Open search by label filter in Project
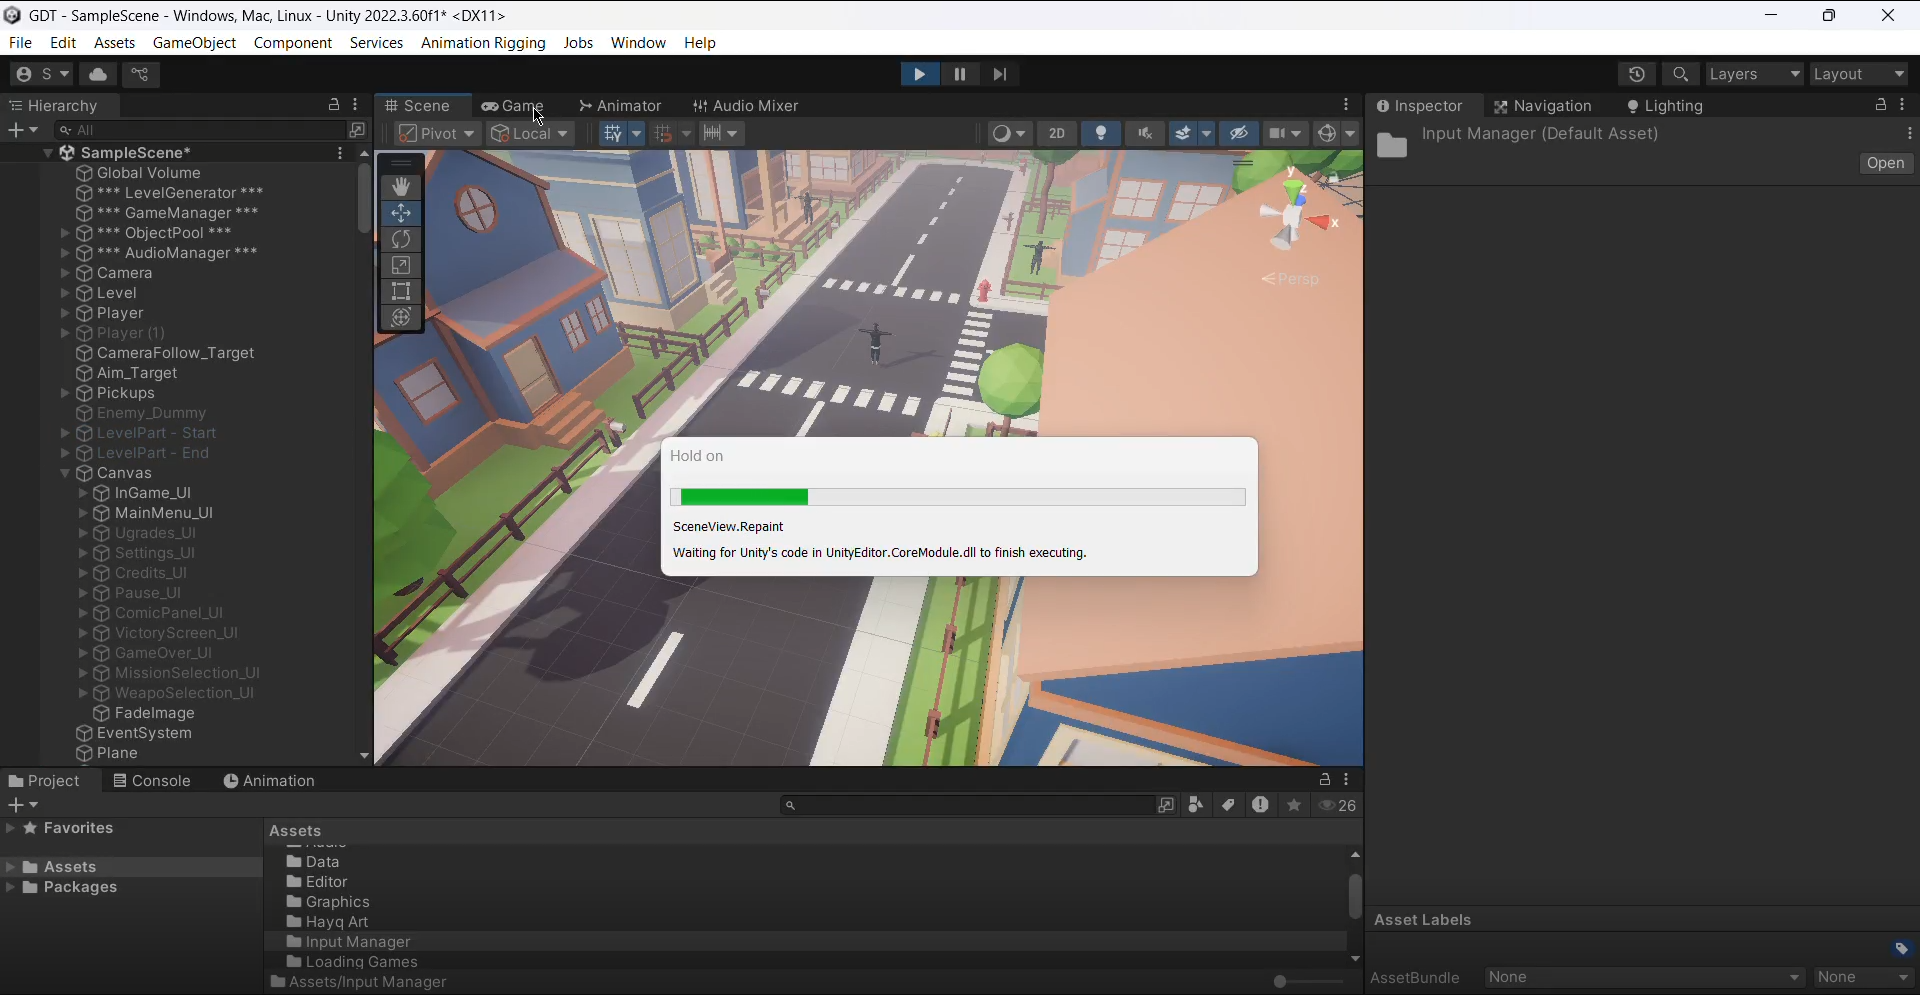 pyautogui.click(x=1228, y=805)
